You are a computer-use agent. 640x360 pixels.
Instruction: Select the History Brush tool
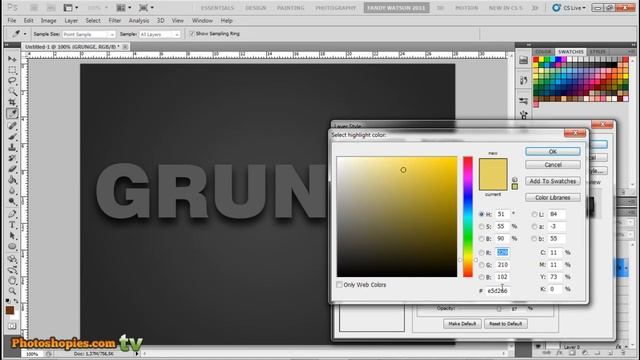pos(12,158)
